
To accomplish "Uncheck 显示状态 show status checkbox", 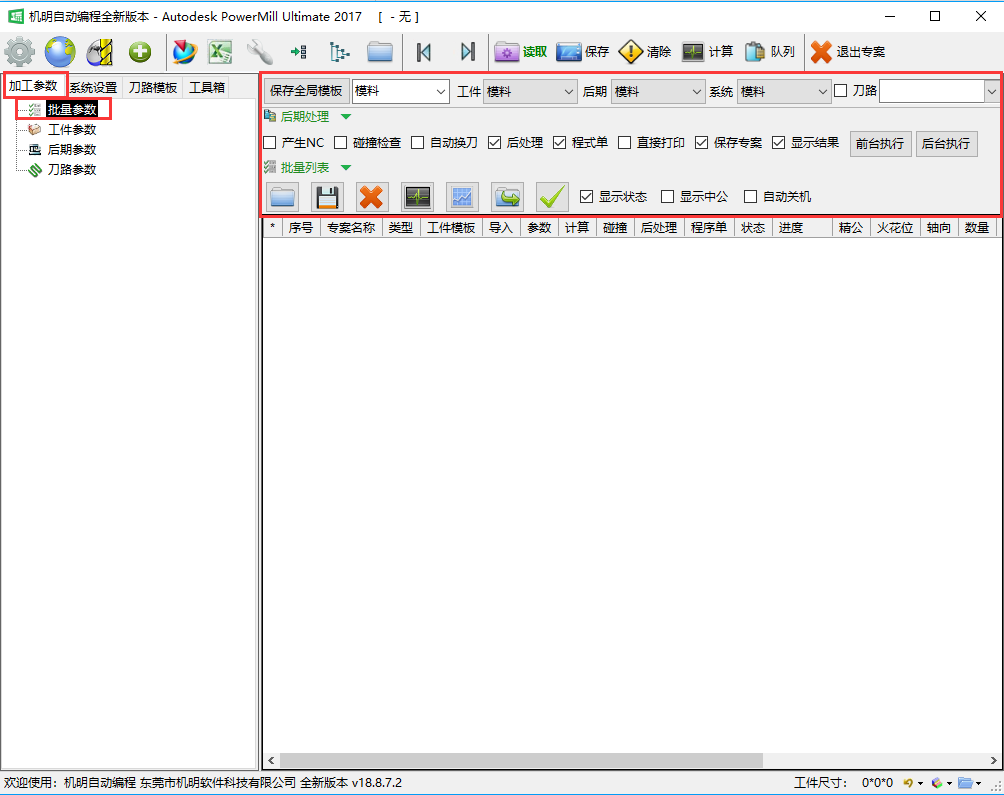I will pyautogui.click(x=587, y=197).
